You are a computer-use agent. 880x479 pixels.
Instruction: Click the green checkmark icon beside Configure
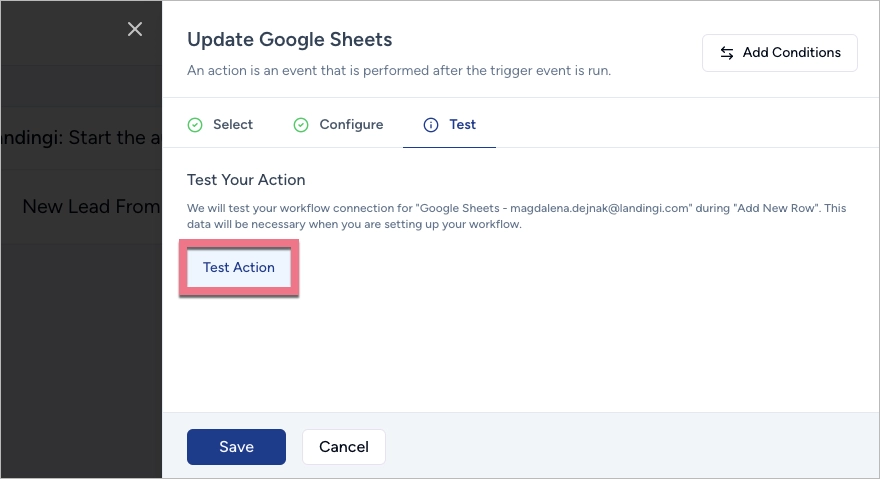pyautogui.click(x=301, y=125)
